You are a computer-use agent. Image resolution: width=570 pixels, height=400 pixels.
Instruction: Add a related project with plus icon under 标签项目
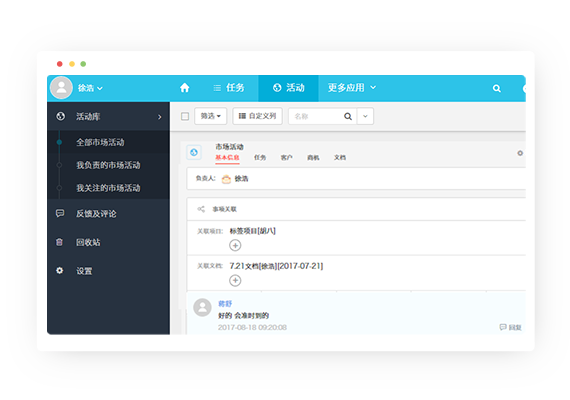pyautogui.click(x=235, y=245)
